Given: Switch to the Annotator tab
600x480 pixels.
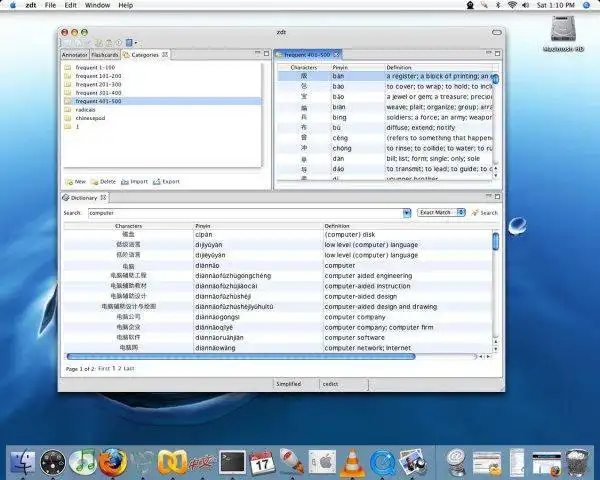Looking at the screenshot, I should coord(74,55).
